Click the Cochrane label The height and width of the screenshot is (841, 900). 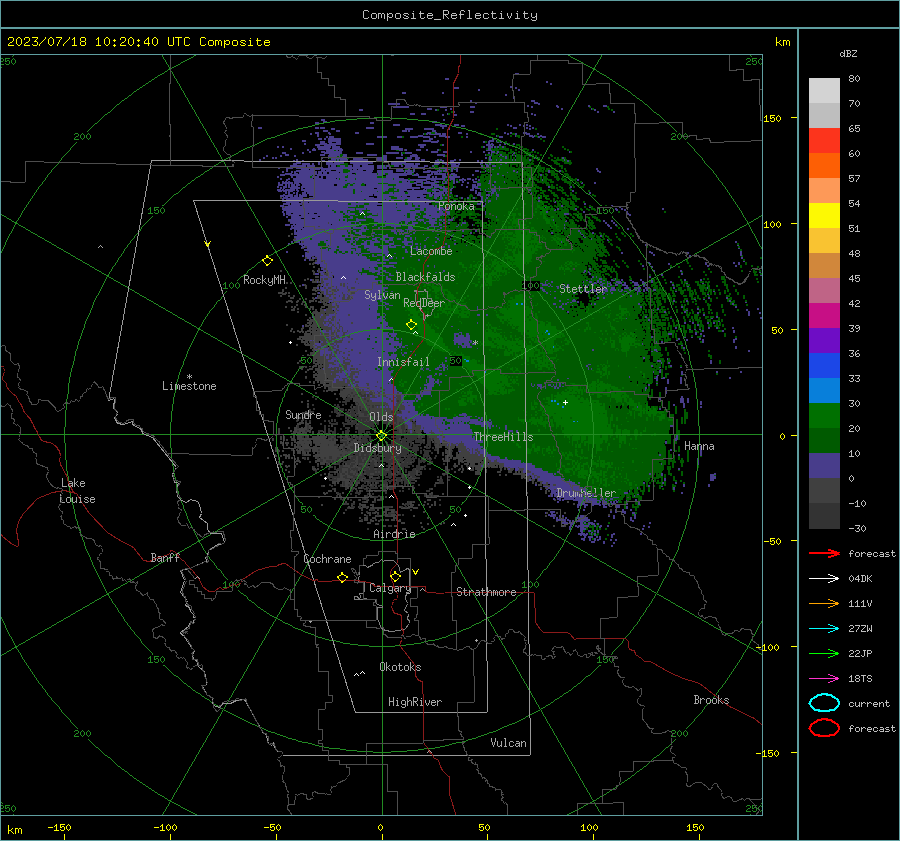click(x=327, y=559)
